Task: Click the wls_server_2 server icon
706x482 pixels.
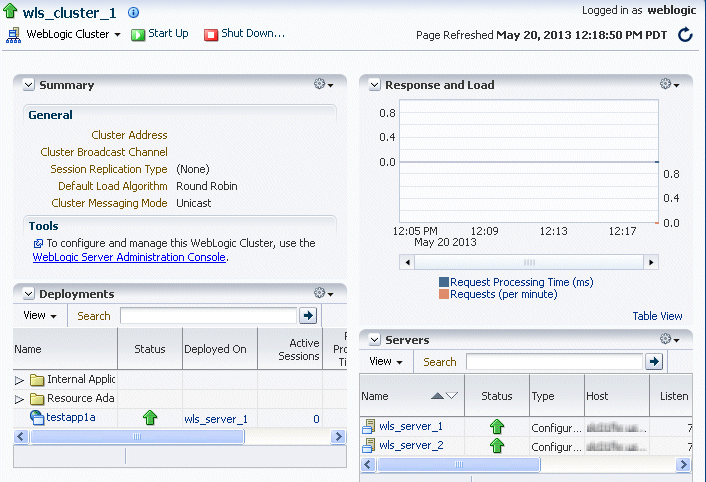Action: (x=369, y=446)
